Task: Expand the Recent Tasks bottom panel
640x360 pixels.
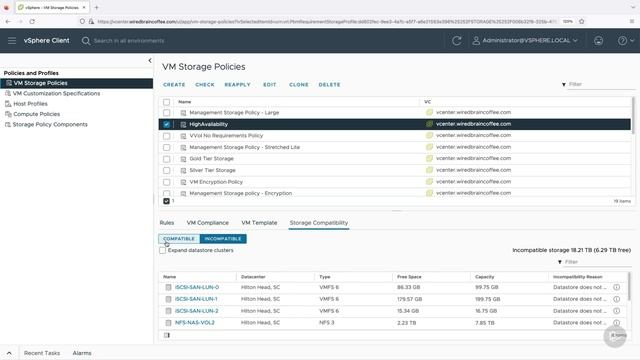Action: [9, 353]
